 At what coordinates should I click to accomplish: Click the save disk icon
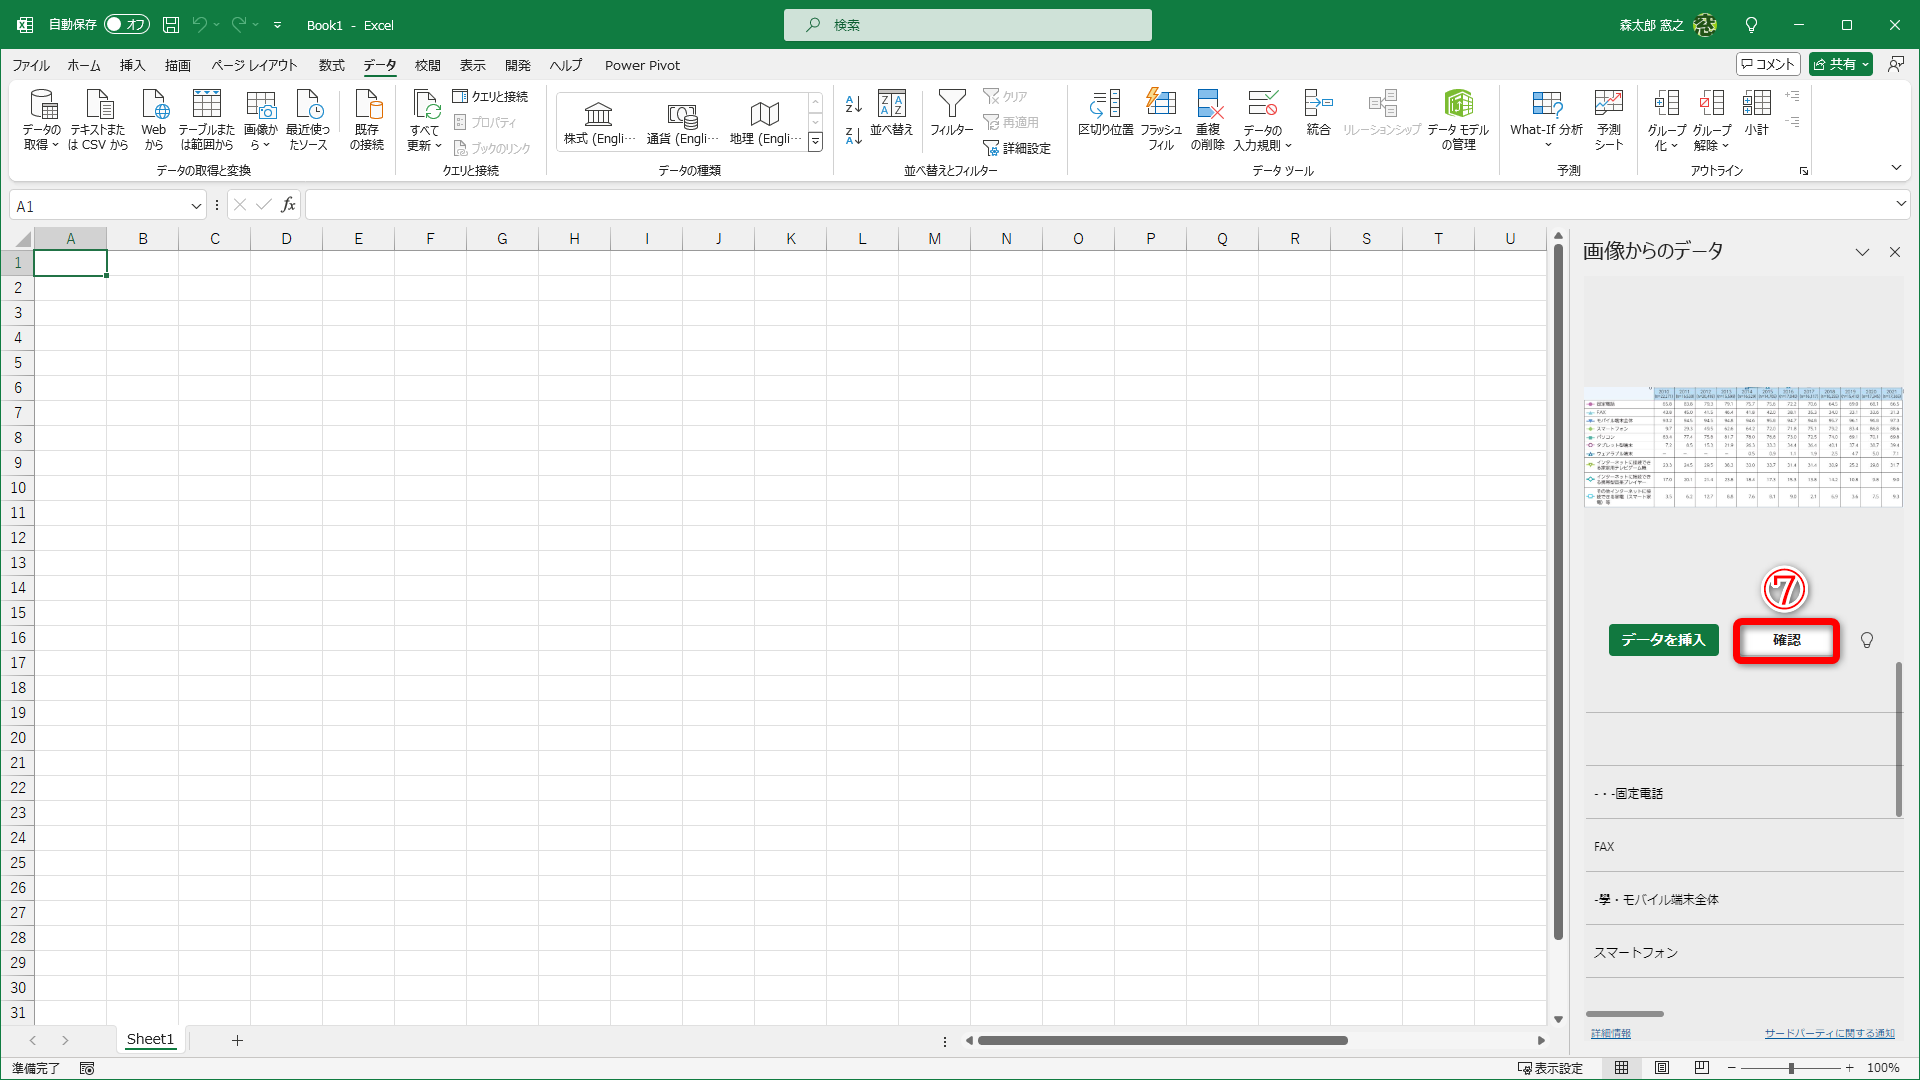tap(171, 25)
